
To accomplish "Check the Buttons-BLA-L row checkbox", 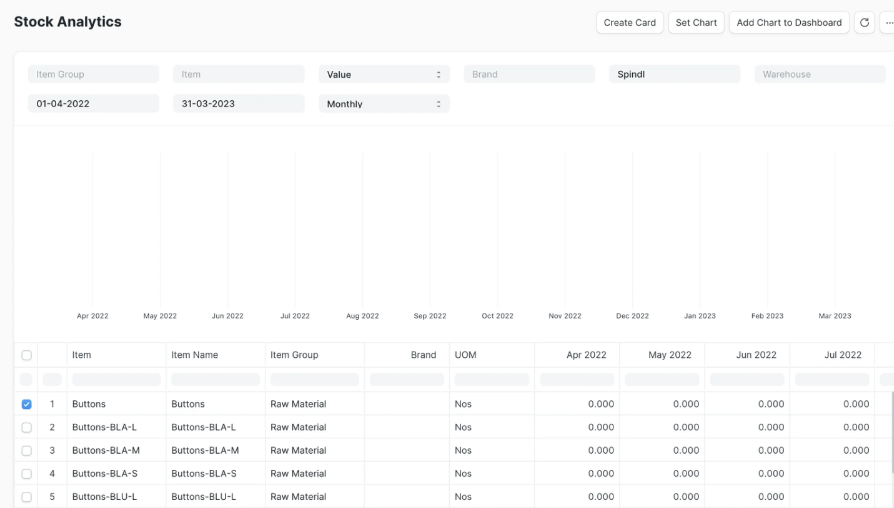I will coord(27,427).
